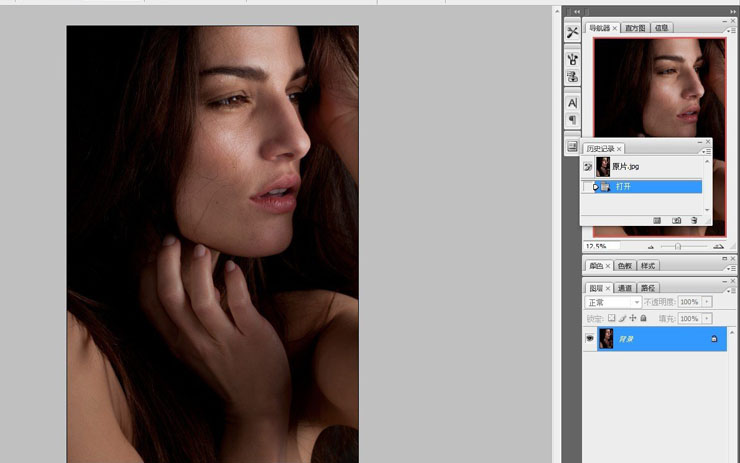
Task: Hide the 背景 layer with the eye icon
Action: [589, 338]
